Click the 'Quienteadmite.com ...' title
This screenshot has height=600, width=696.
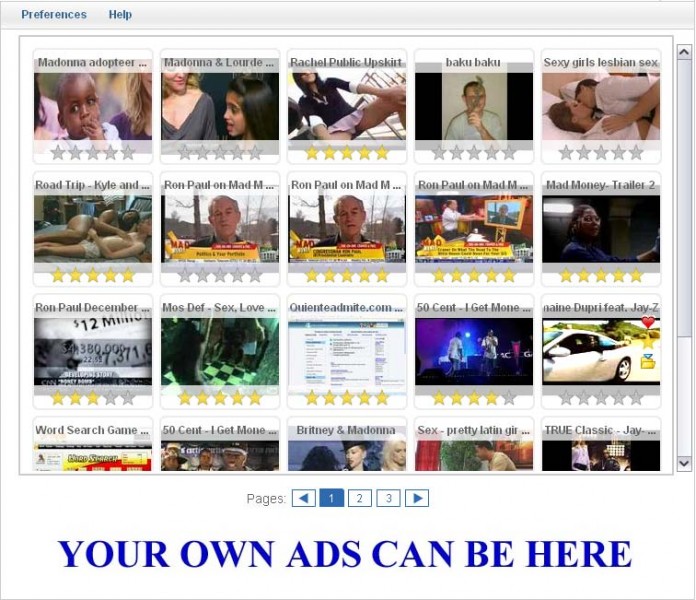[x=346, y=308]
